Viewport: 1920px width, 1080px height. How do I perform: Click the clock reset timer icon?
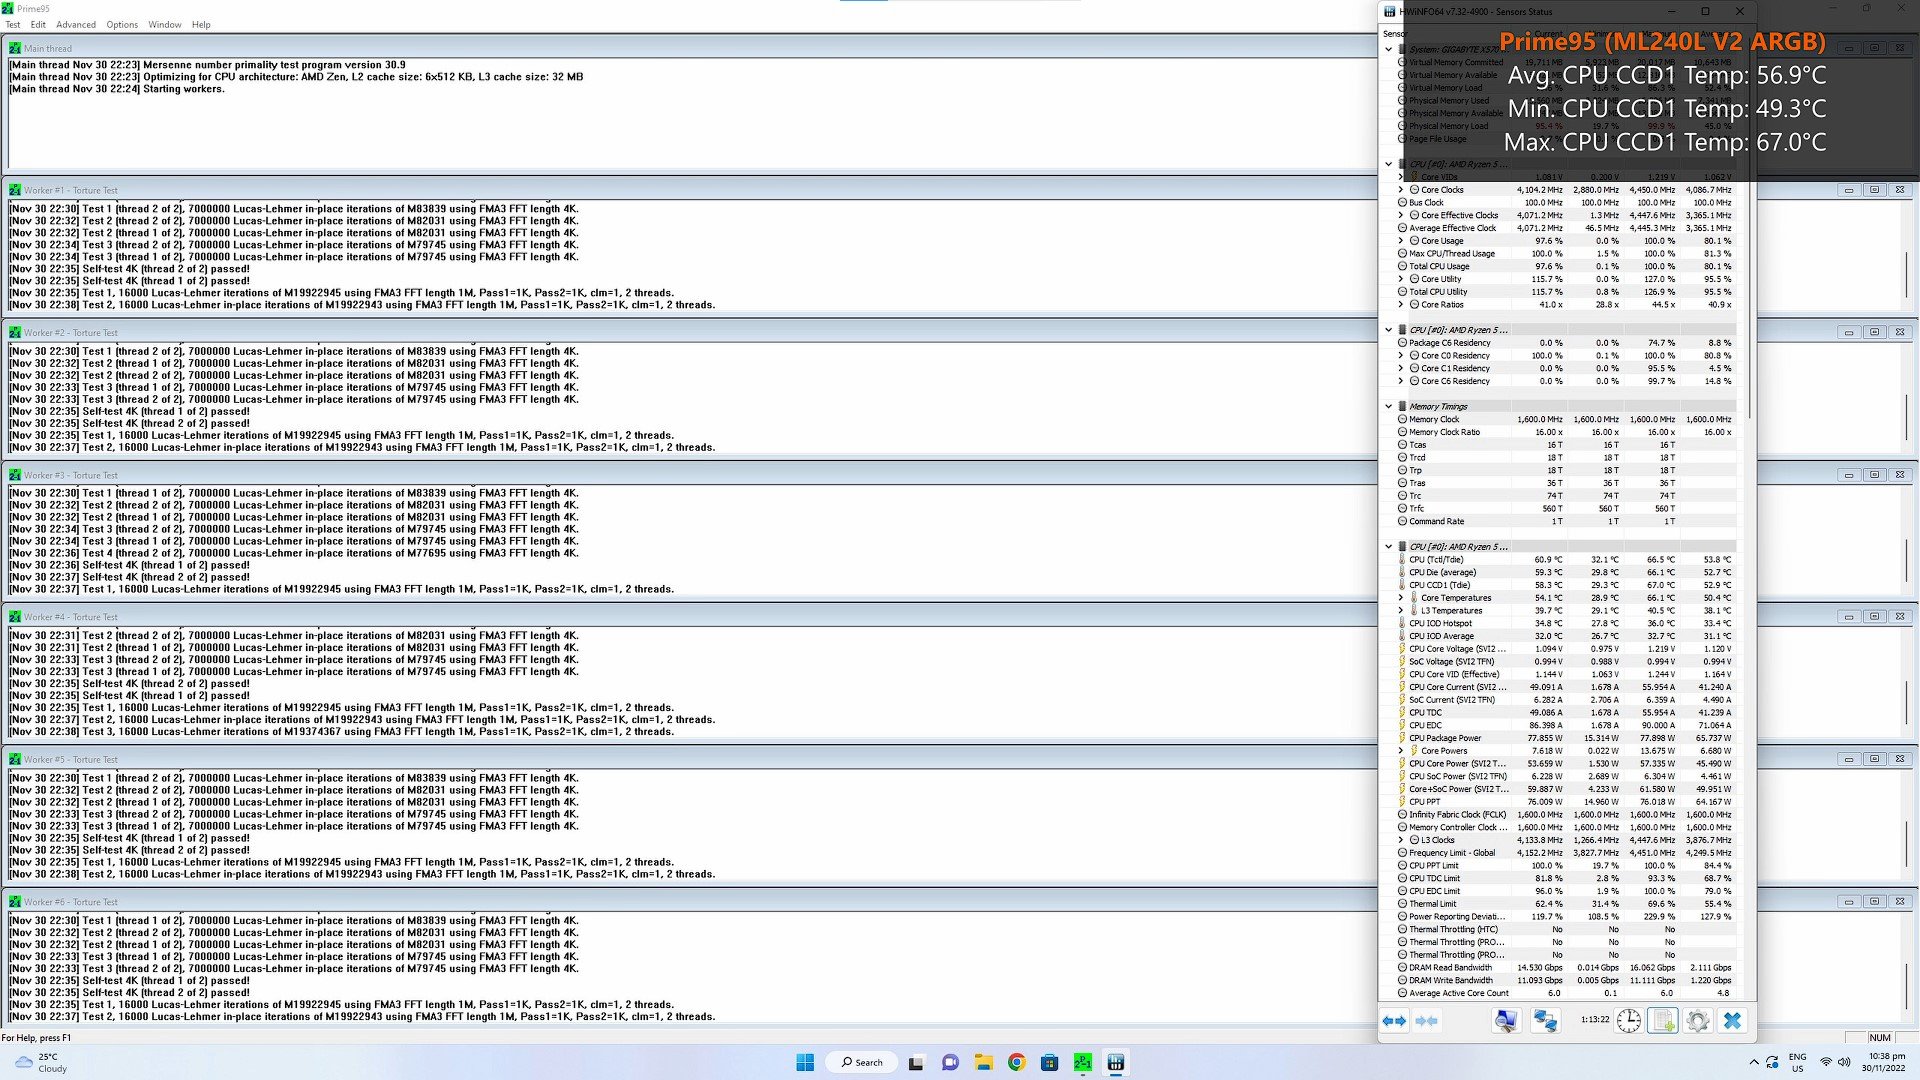(x=1629, y=1021)
